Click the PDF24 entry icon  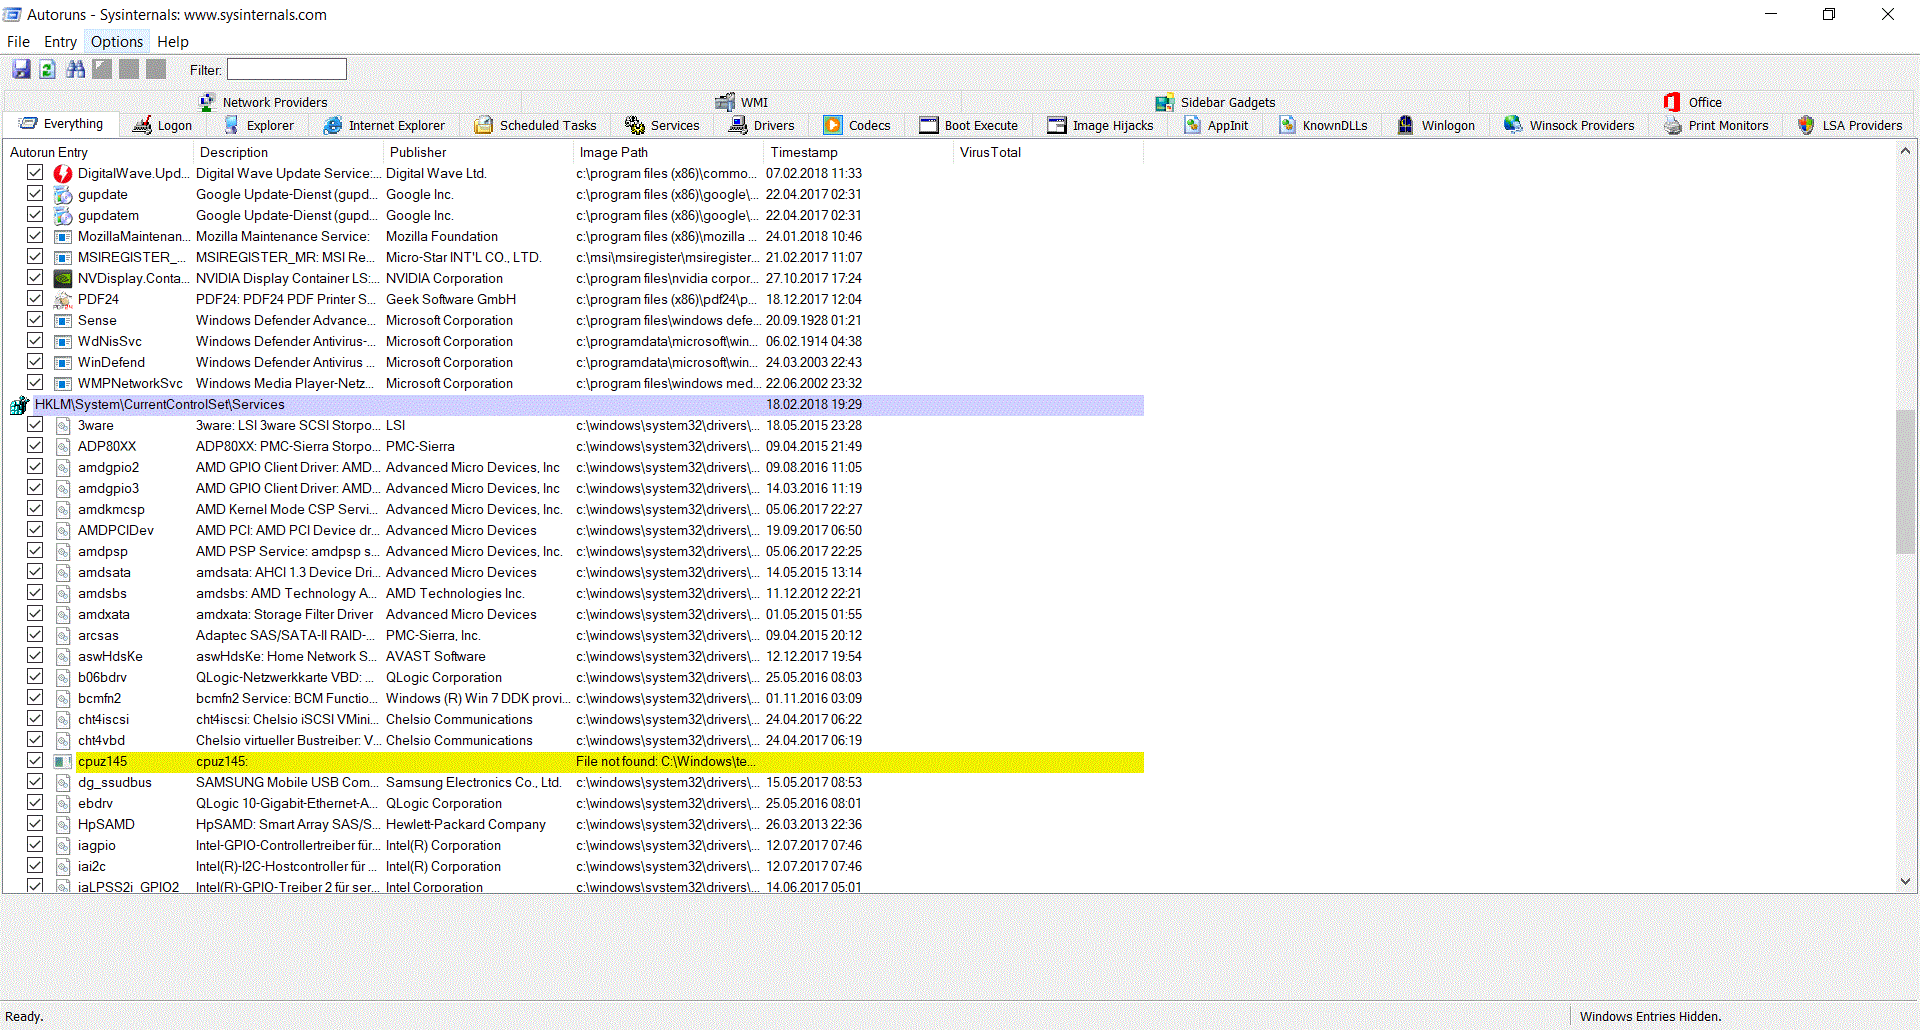63,300
